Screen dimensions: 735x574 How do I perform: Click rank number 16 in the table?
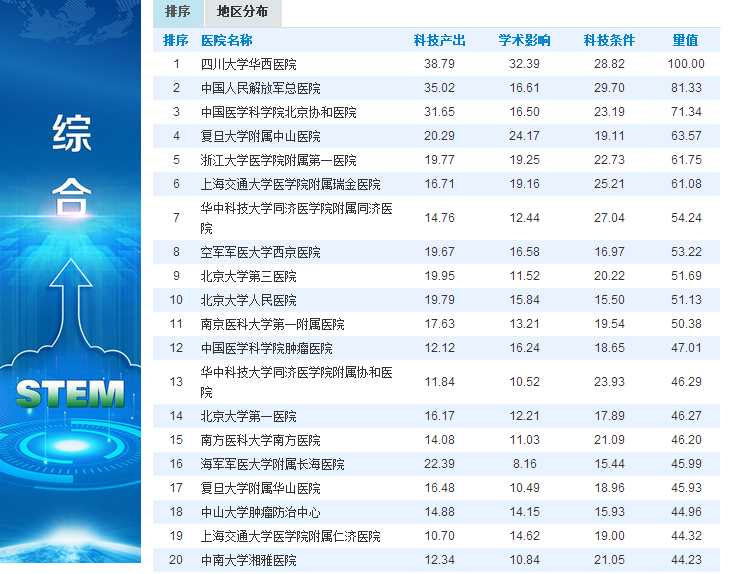[176, 464]
